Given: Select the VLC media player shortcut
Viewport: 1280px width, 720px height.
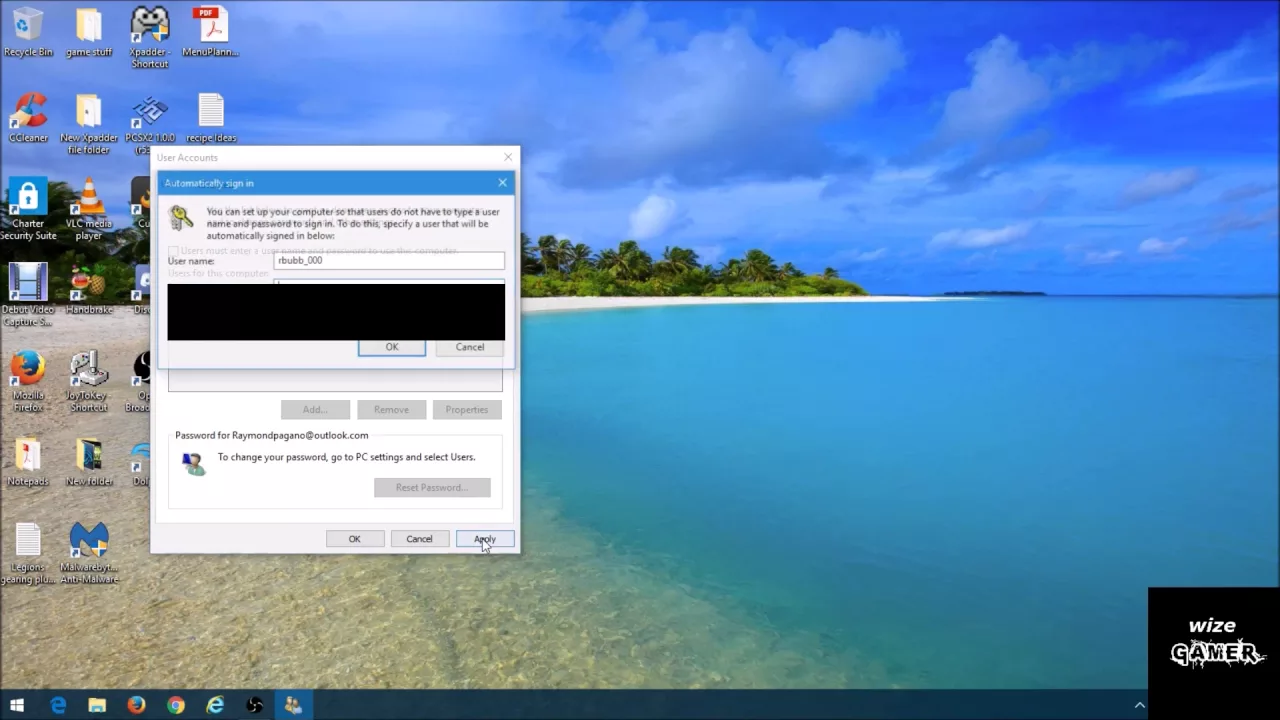Looking at the screenshot, I should (x=88, y=210).
